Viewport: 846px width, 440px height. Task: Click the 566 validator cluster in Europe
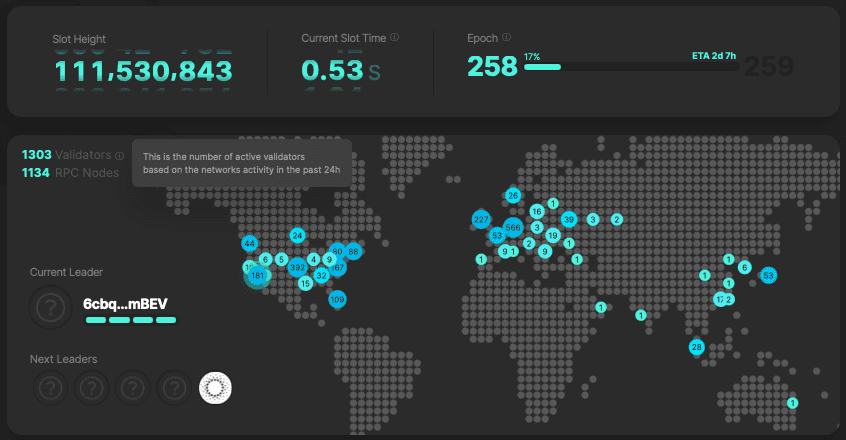[513, 227]
